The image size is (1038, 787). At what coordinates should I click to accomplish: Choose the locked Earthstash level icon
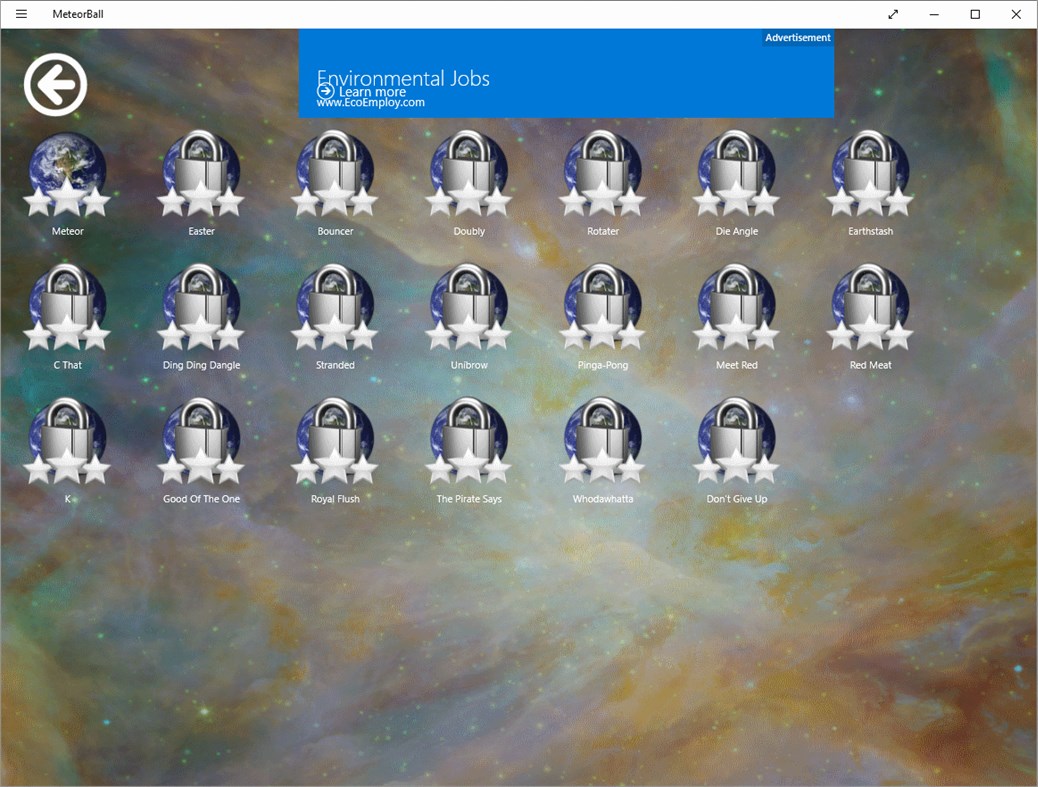click(x=870, y=174)
